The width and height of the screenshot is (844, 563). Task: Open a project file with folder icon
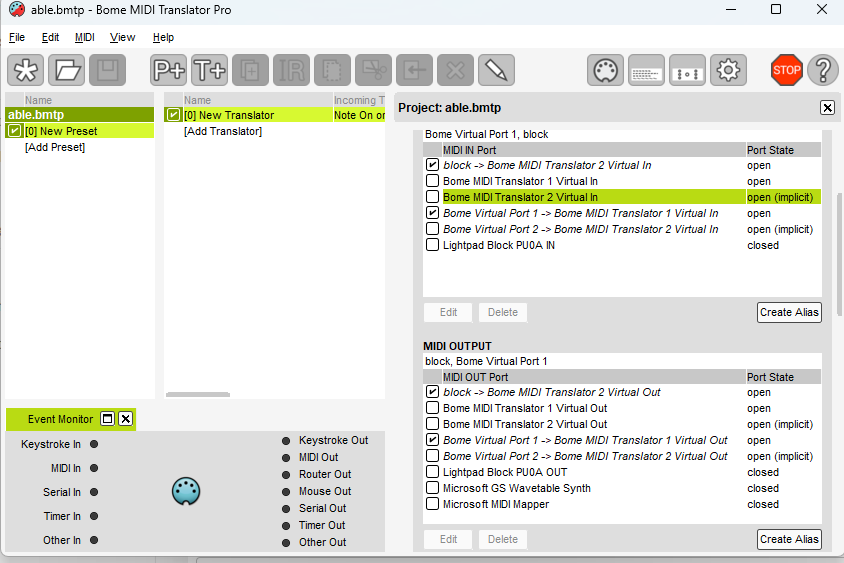(x=66, y=70)
